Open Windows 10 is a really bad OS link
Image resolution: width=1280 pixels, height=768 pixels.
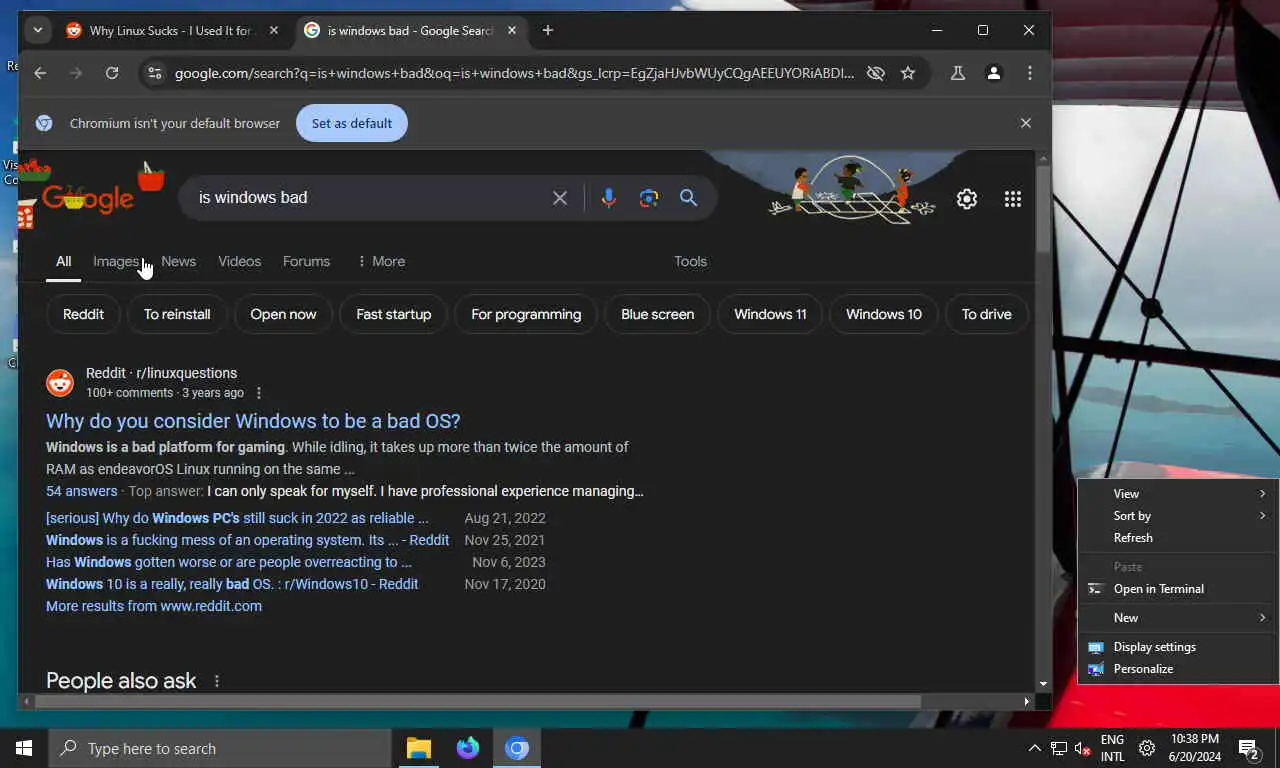232,584
